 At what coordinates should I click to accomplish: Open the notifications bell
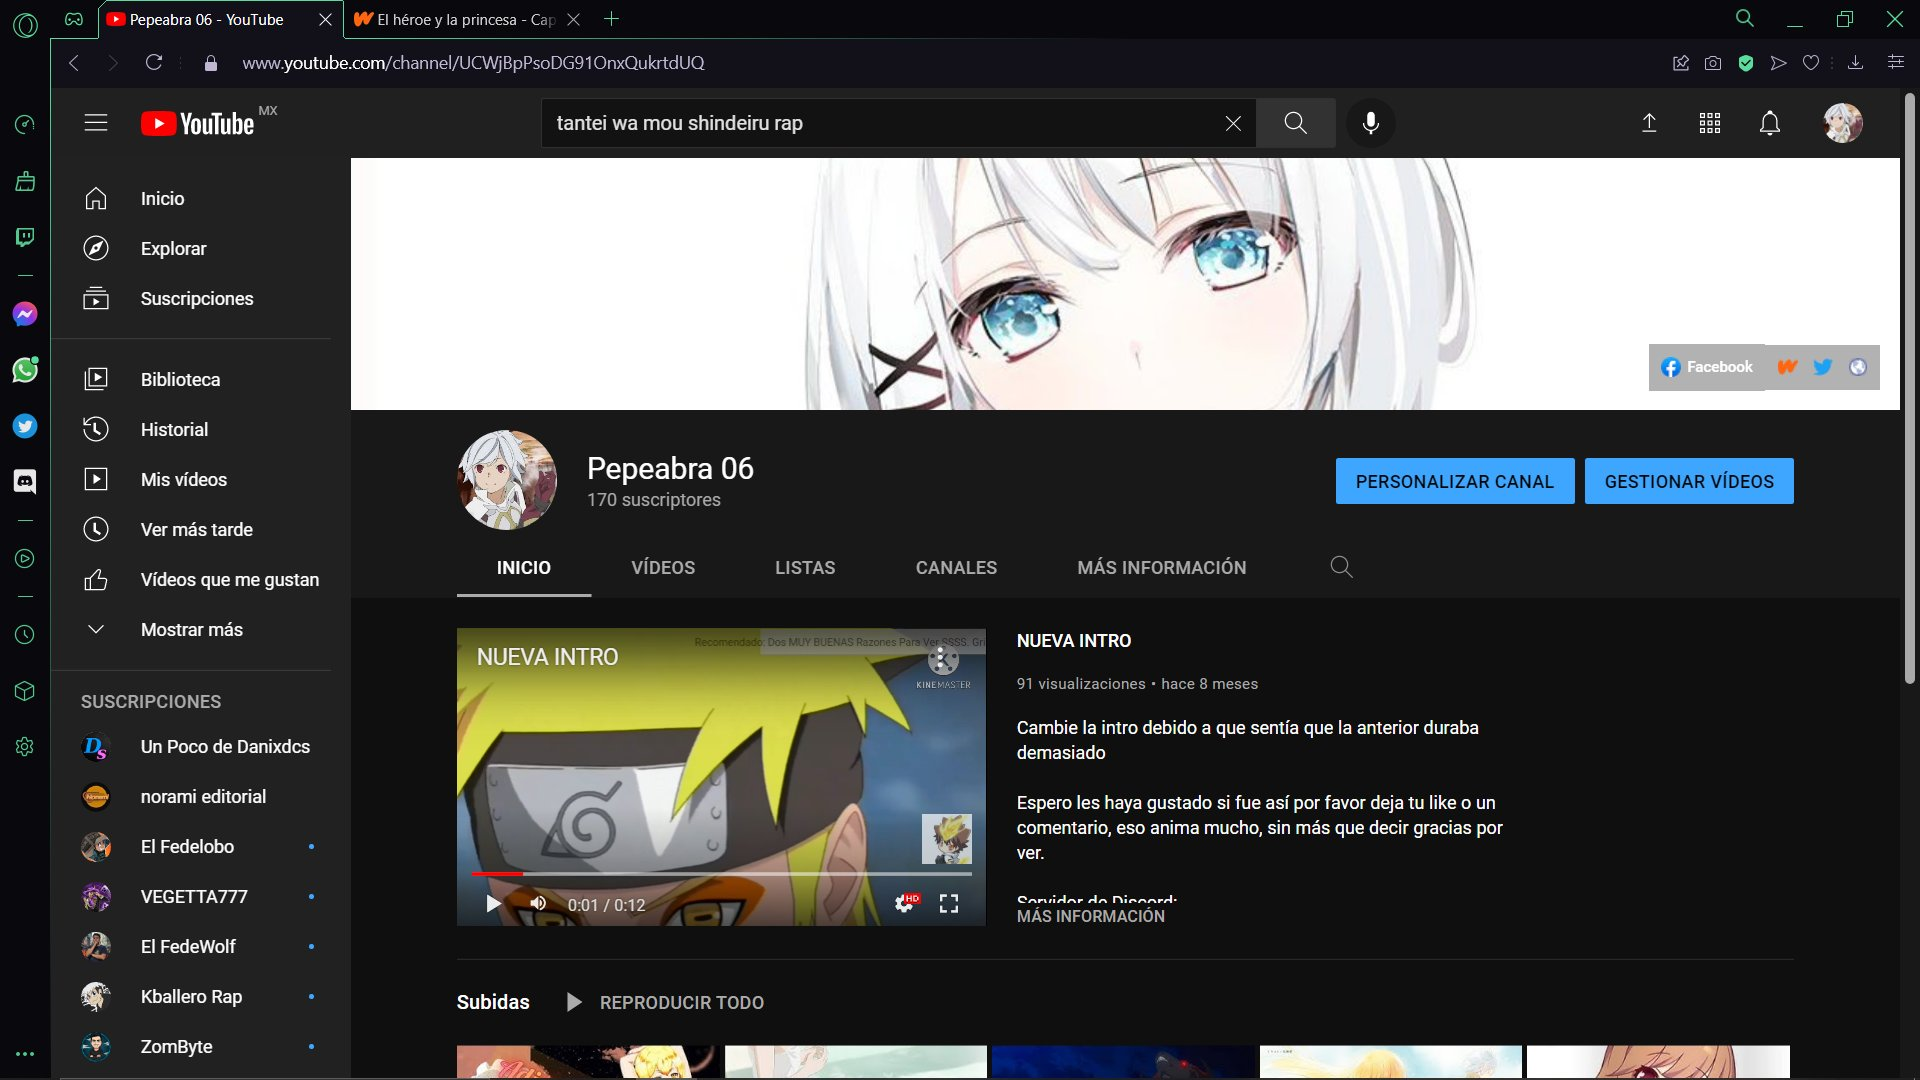(x=1770, y=123)
